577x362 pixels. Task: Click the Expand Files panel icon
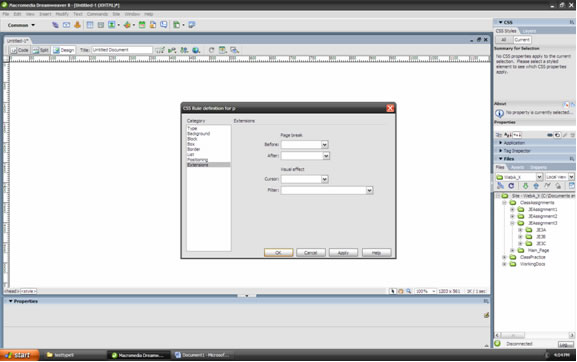pos(571,186)
